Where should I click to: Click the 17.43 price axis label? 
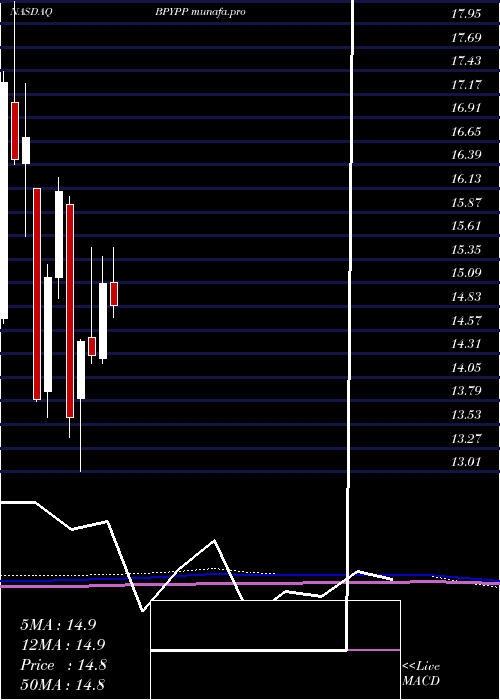[x=466, y=61]
